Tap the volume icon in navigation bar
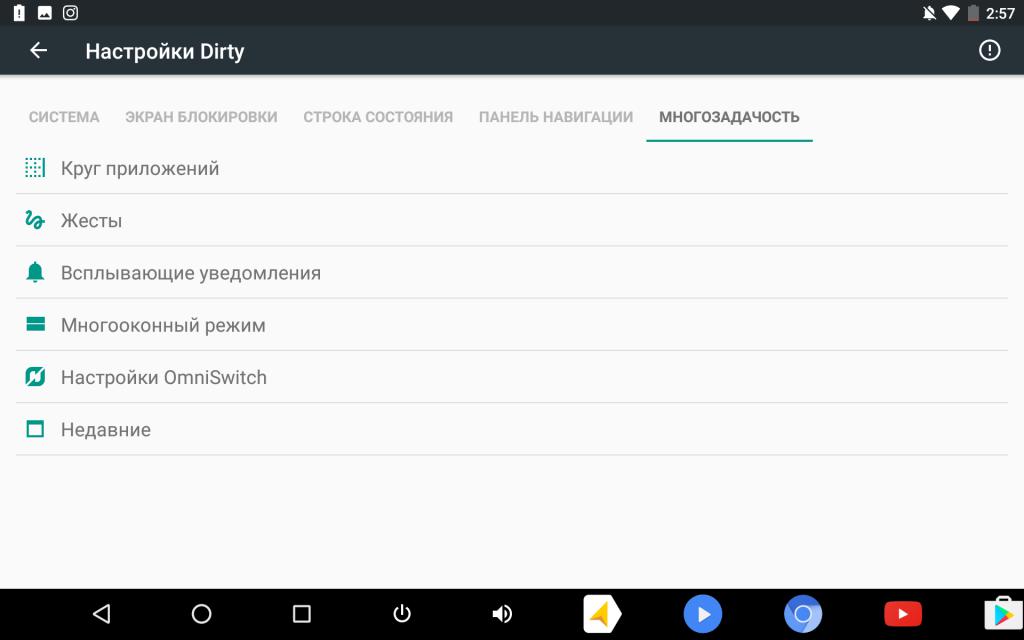1024x640 pixels. (502, 614)
